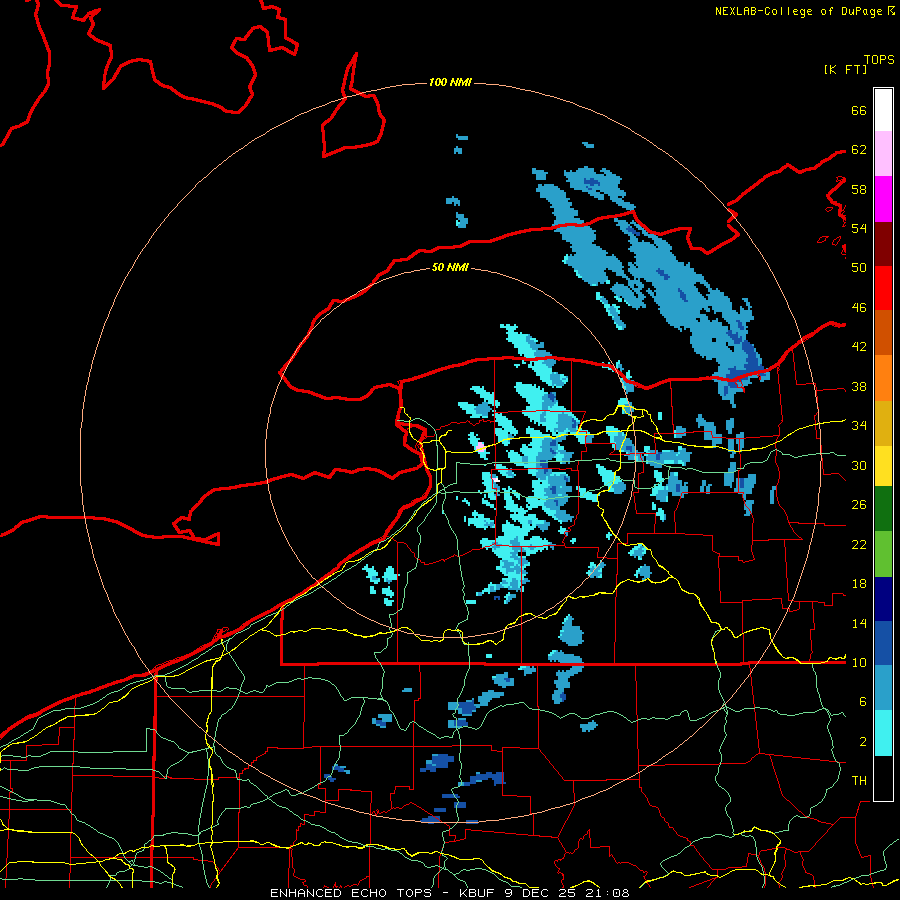Select the steel blue 6-10 kft legend swatch

[883, 688]
